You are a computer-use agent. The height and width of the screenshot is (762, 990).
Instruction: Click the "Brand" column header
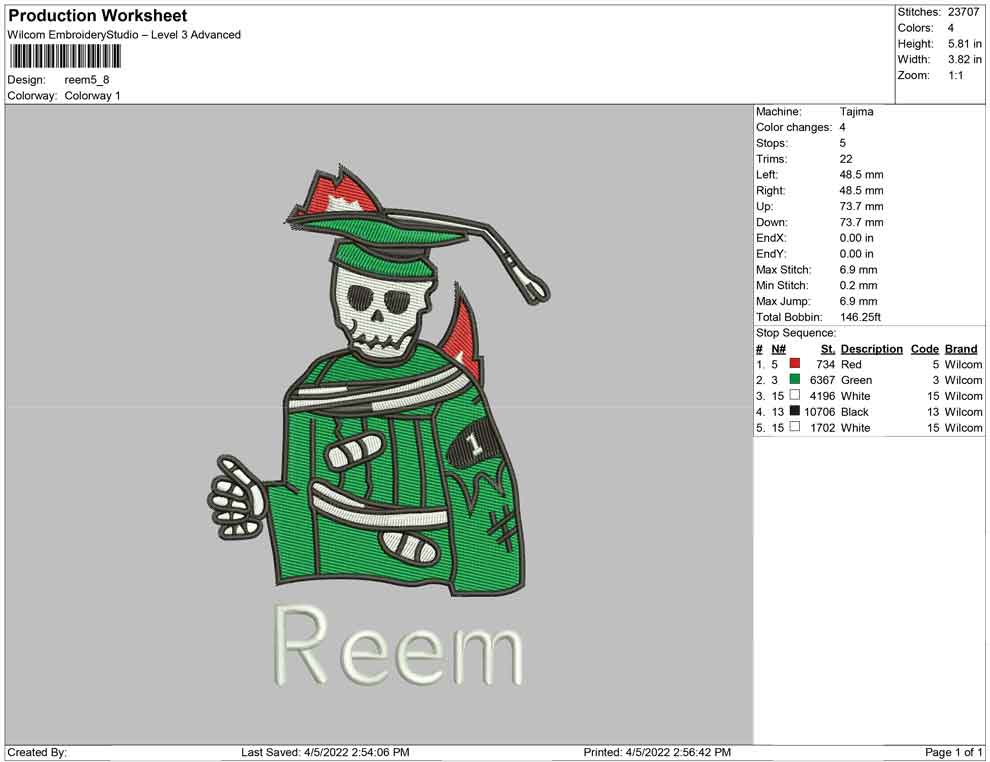coord(960,349)
